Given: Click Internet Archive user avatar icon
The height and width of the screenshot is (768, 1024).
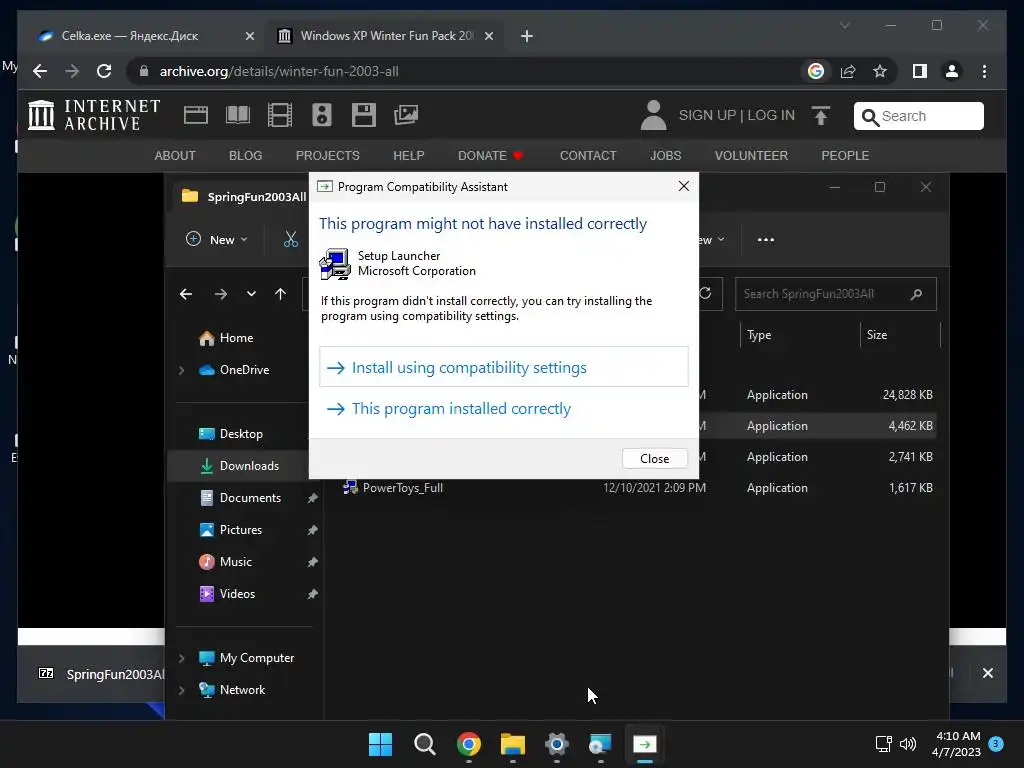Looking at the screenshot, I should [x=653, y=116].
